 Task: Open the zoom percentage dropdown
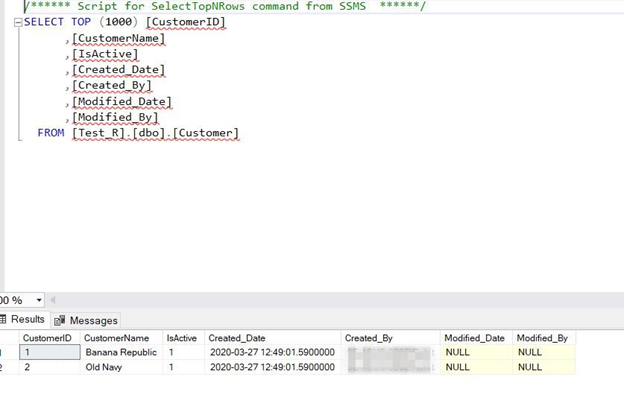tap(39, 300)
